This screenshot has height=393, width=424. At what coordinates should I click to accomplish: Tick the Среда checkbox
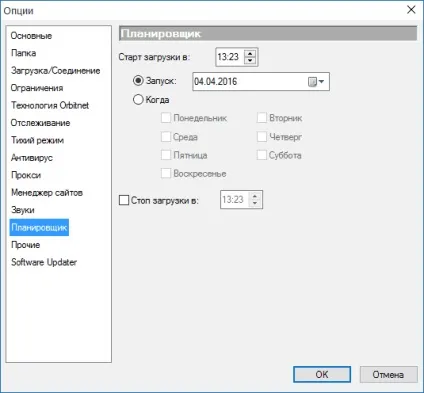click(x=166, y=137)
